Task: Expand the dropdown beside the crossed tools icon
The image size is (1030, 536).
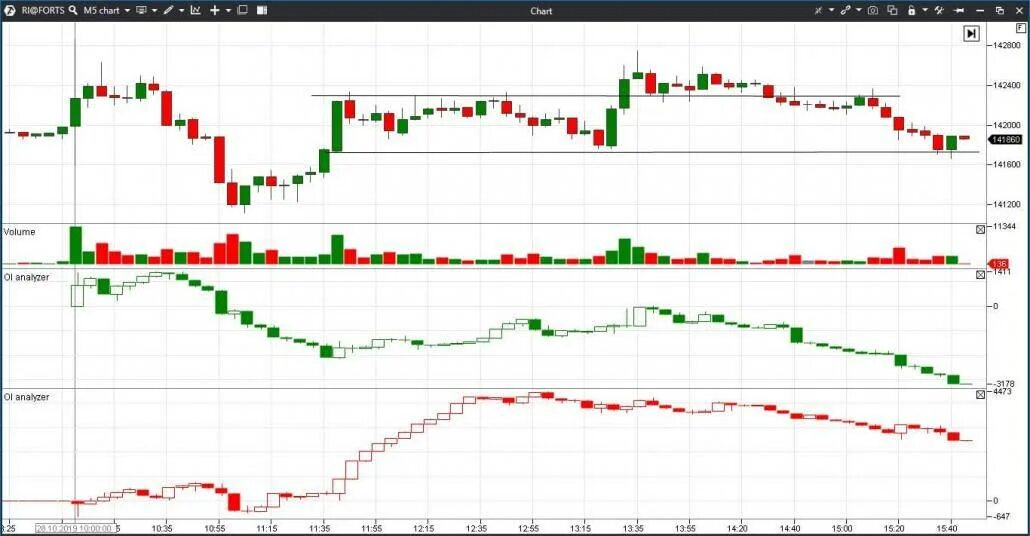Action: (x=831, y=11)
